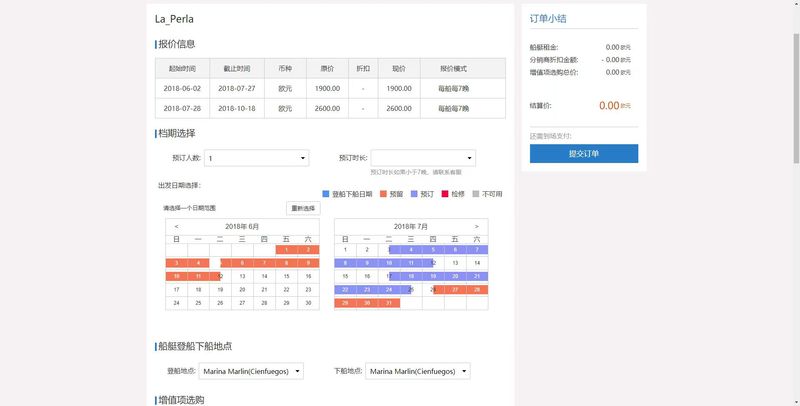Click the purple 预订 legend swatch
800x406 pixels.
point(414,194)
